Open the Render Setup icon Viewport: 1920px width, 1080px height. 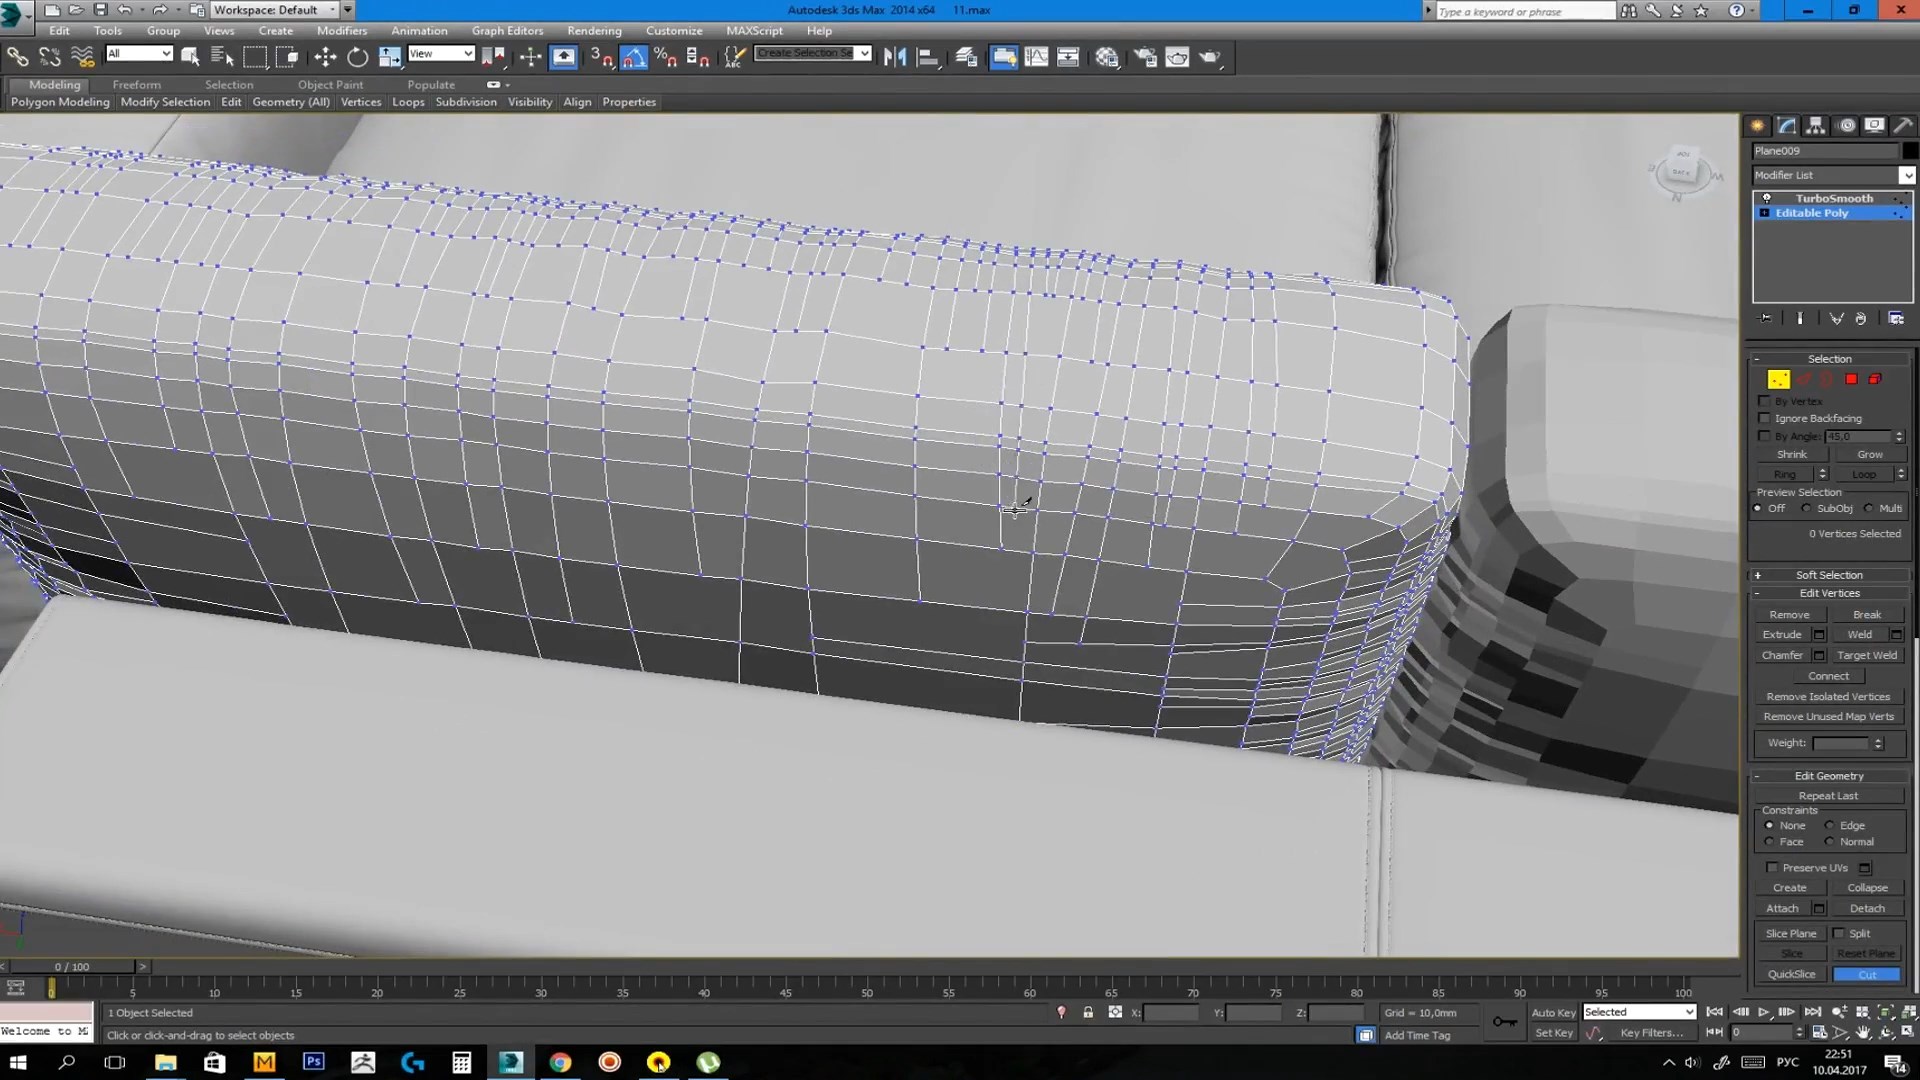coord(1145,57)
